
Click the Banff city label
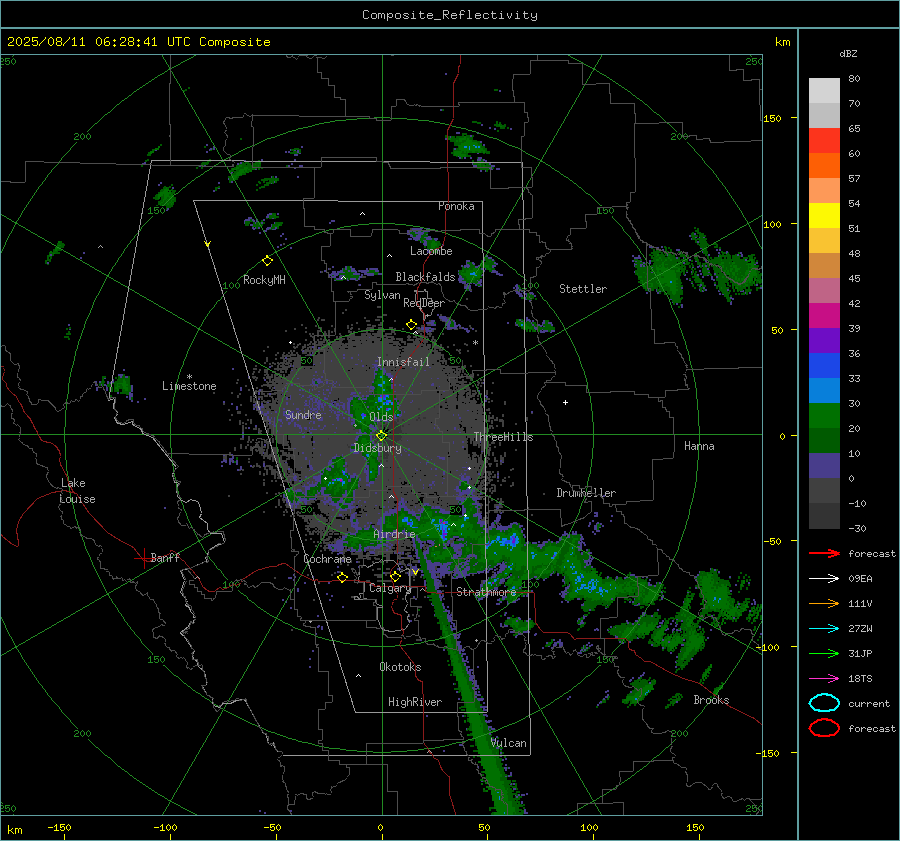coord(165,558)
